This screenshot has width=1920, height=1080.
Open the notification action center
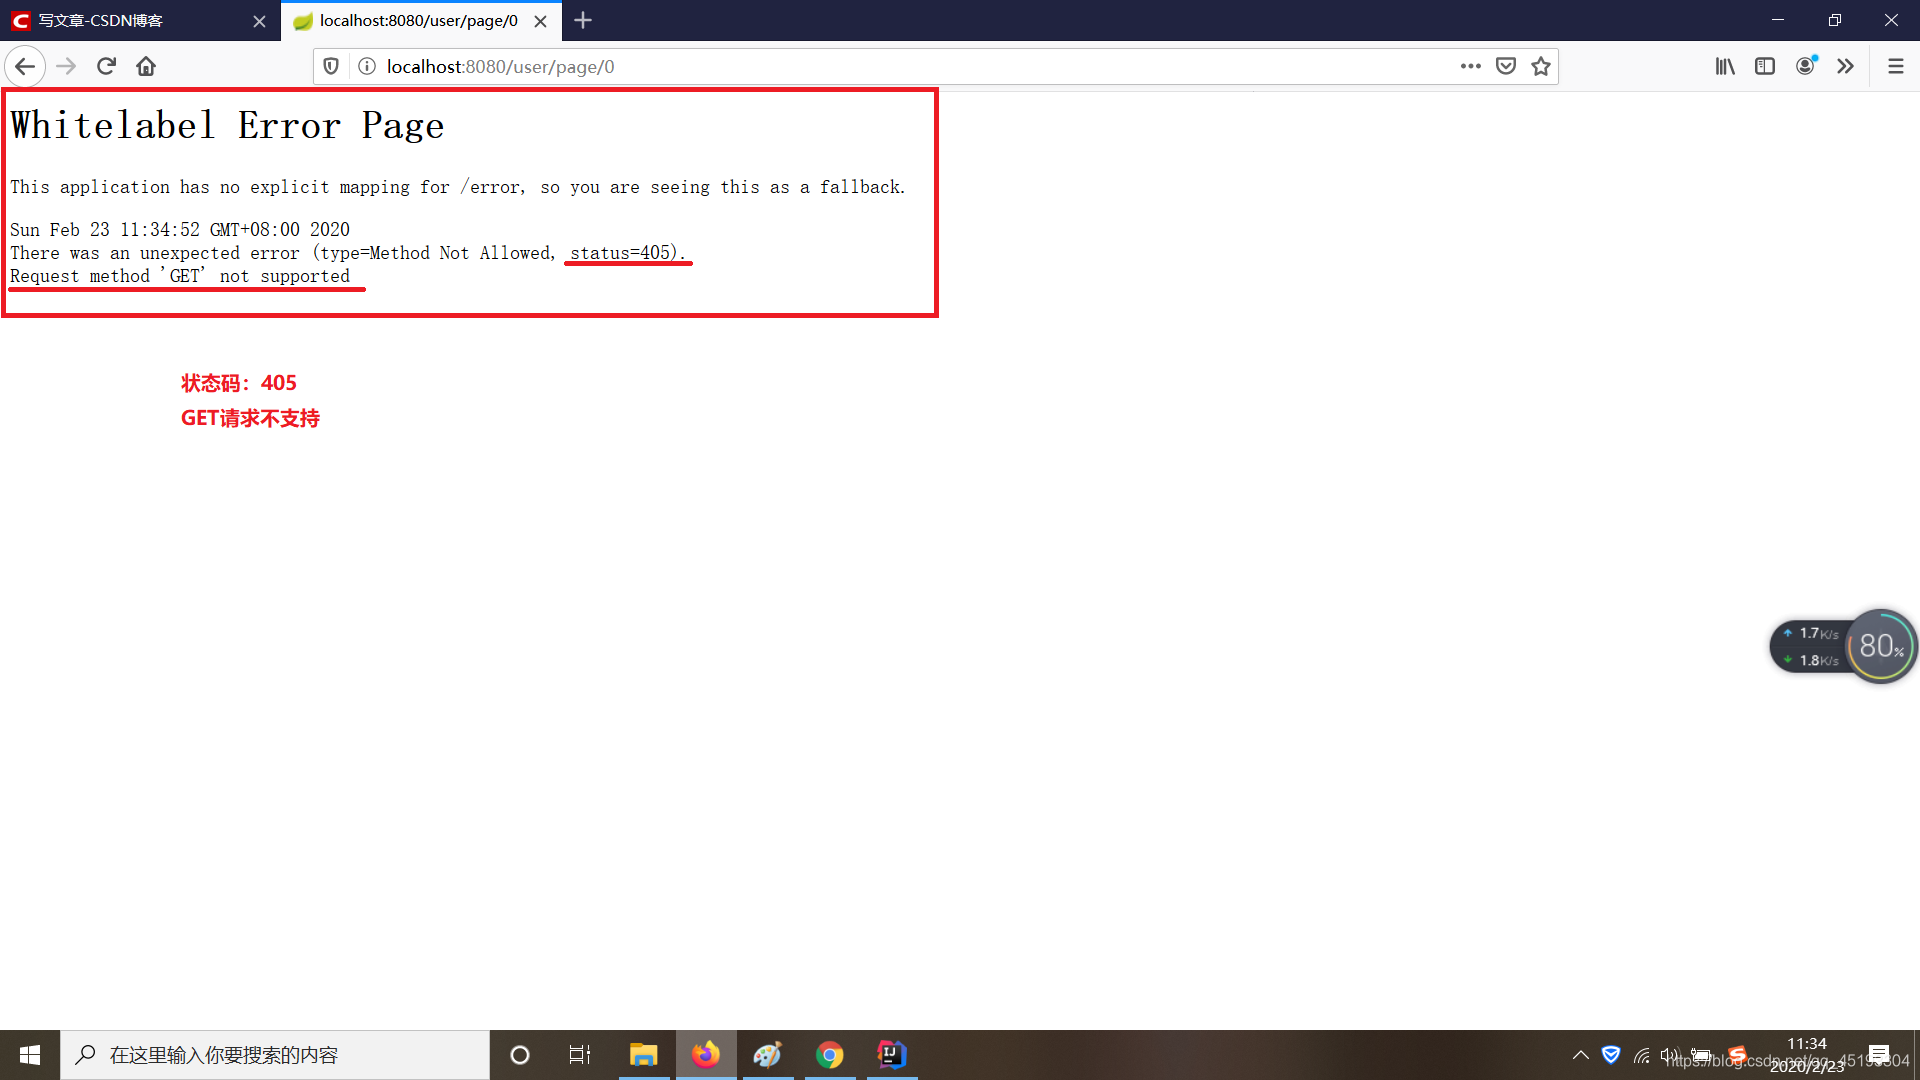pos(1879,1055)
